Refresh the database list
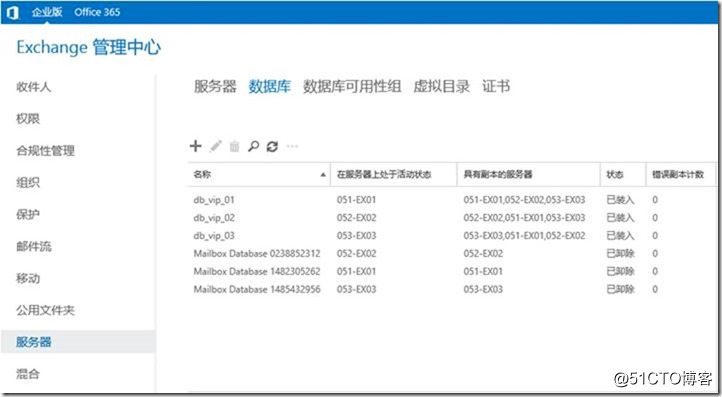 coord(272,146)
